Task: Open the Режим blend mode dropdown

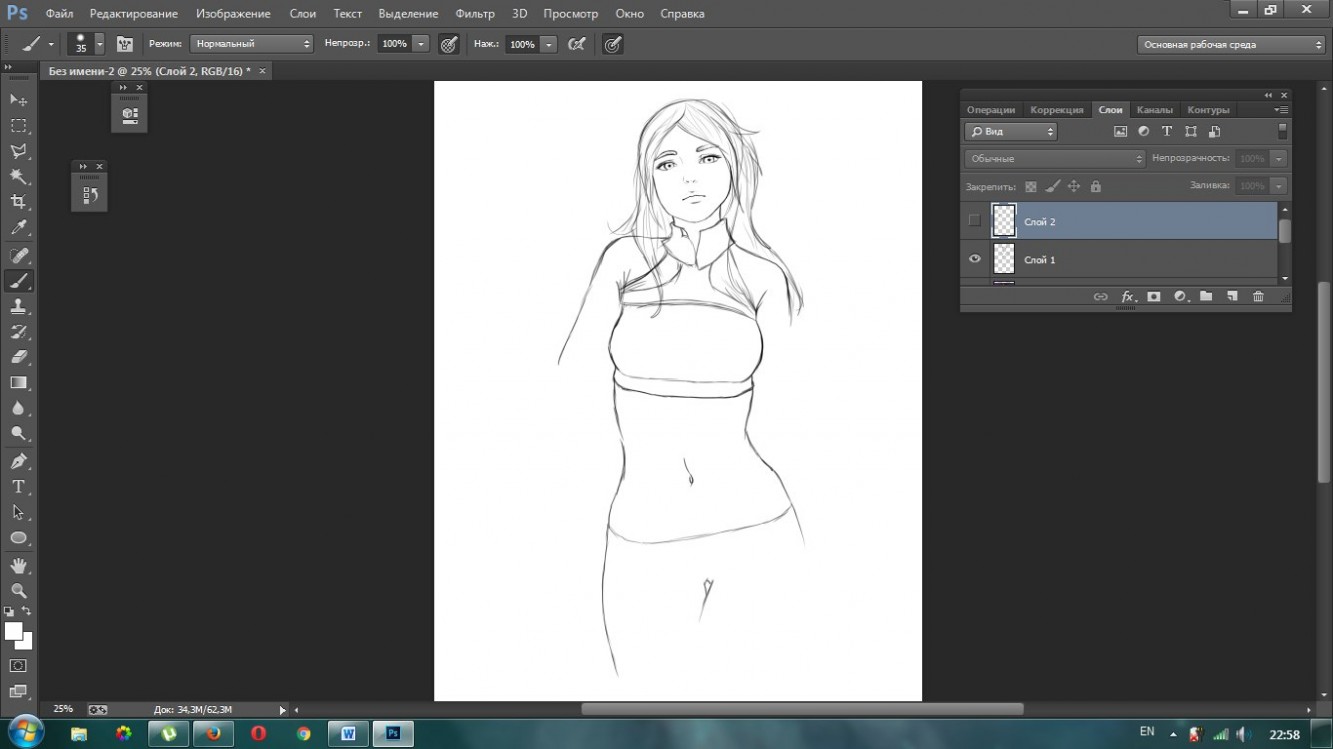Action: pyautogui.click(x=251, y=44)
